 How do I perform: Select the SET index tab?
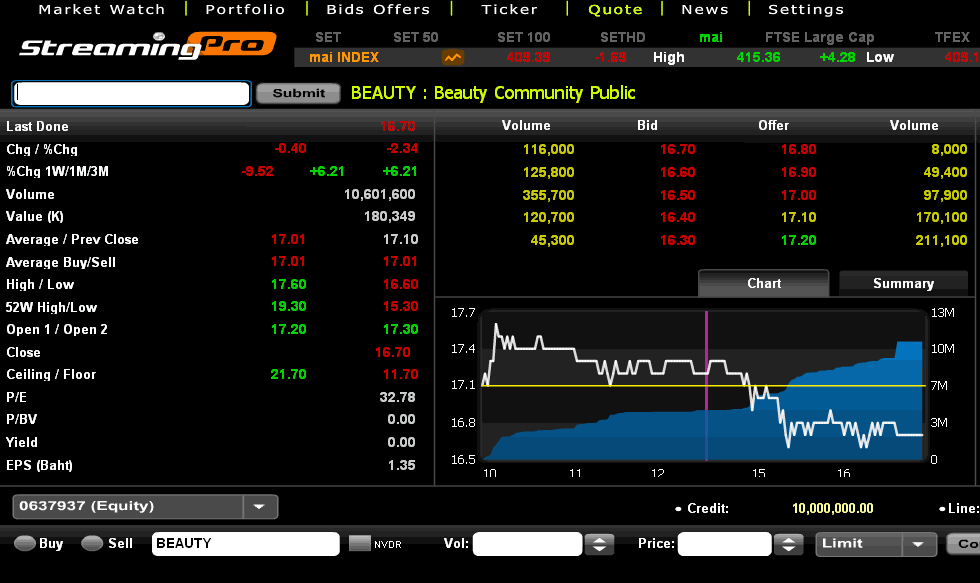(328, 37)
